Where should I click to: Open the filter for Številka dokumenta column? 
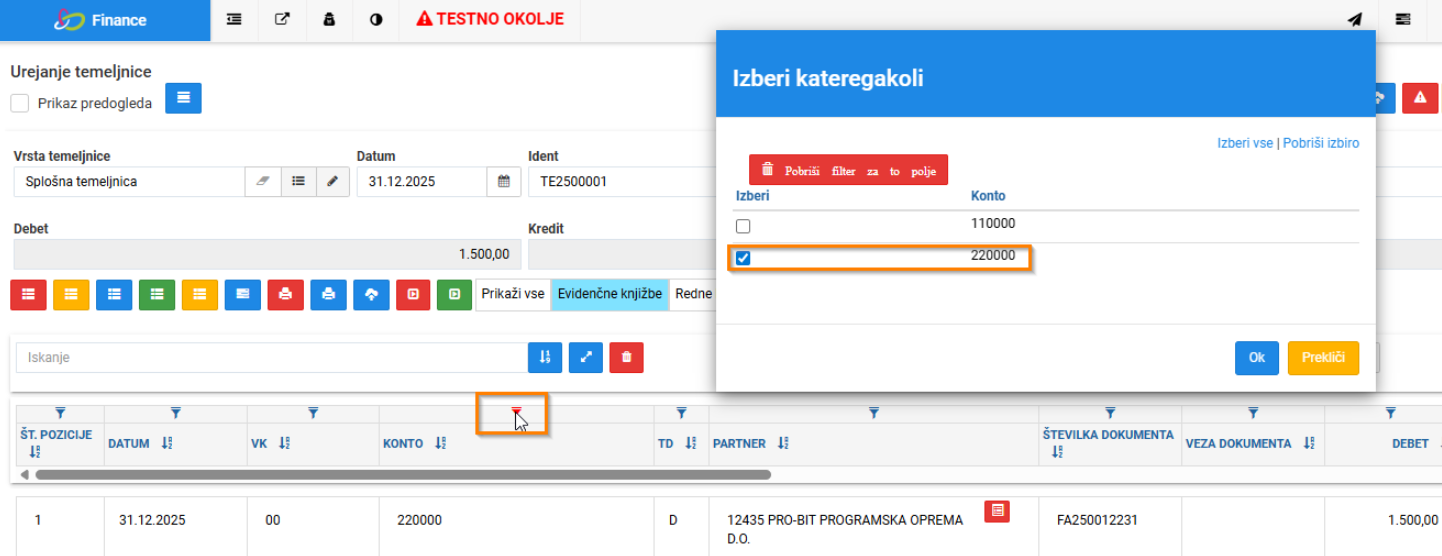pos(1110,412)
